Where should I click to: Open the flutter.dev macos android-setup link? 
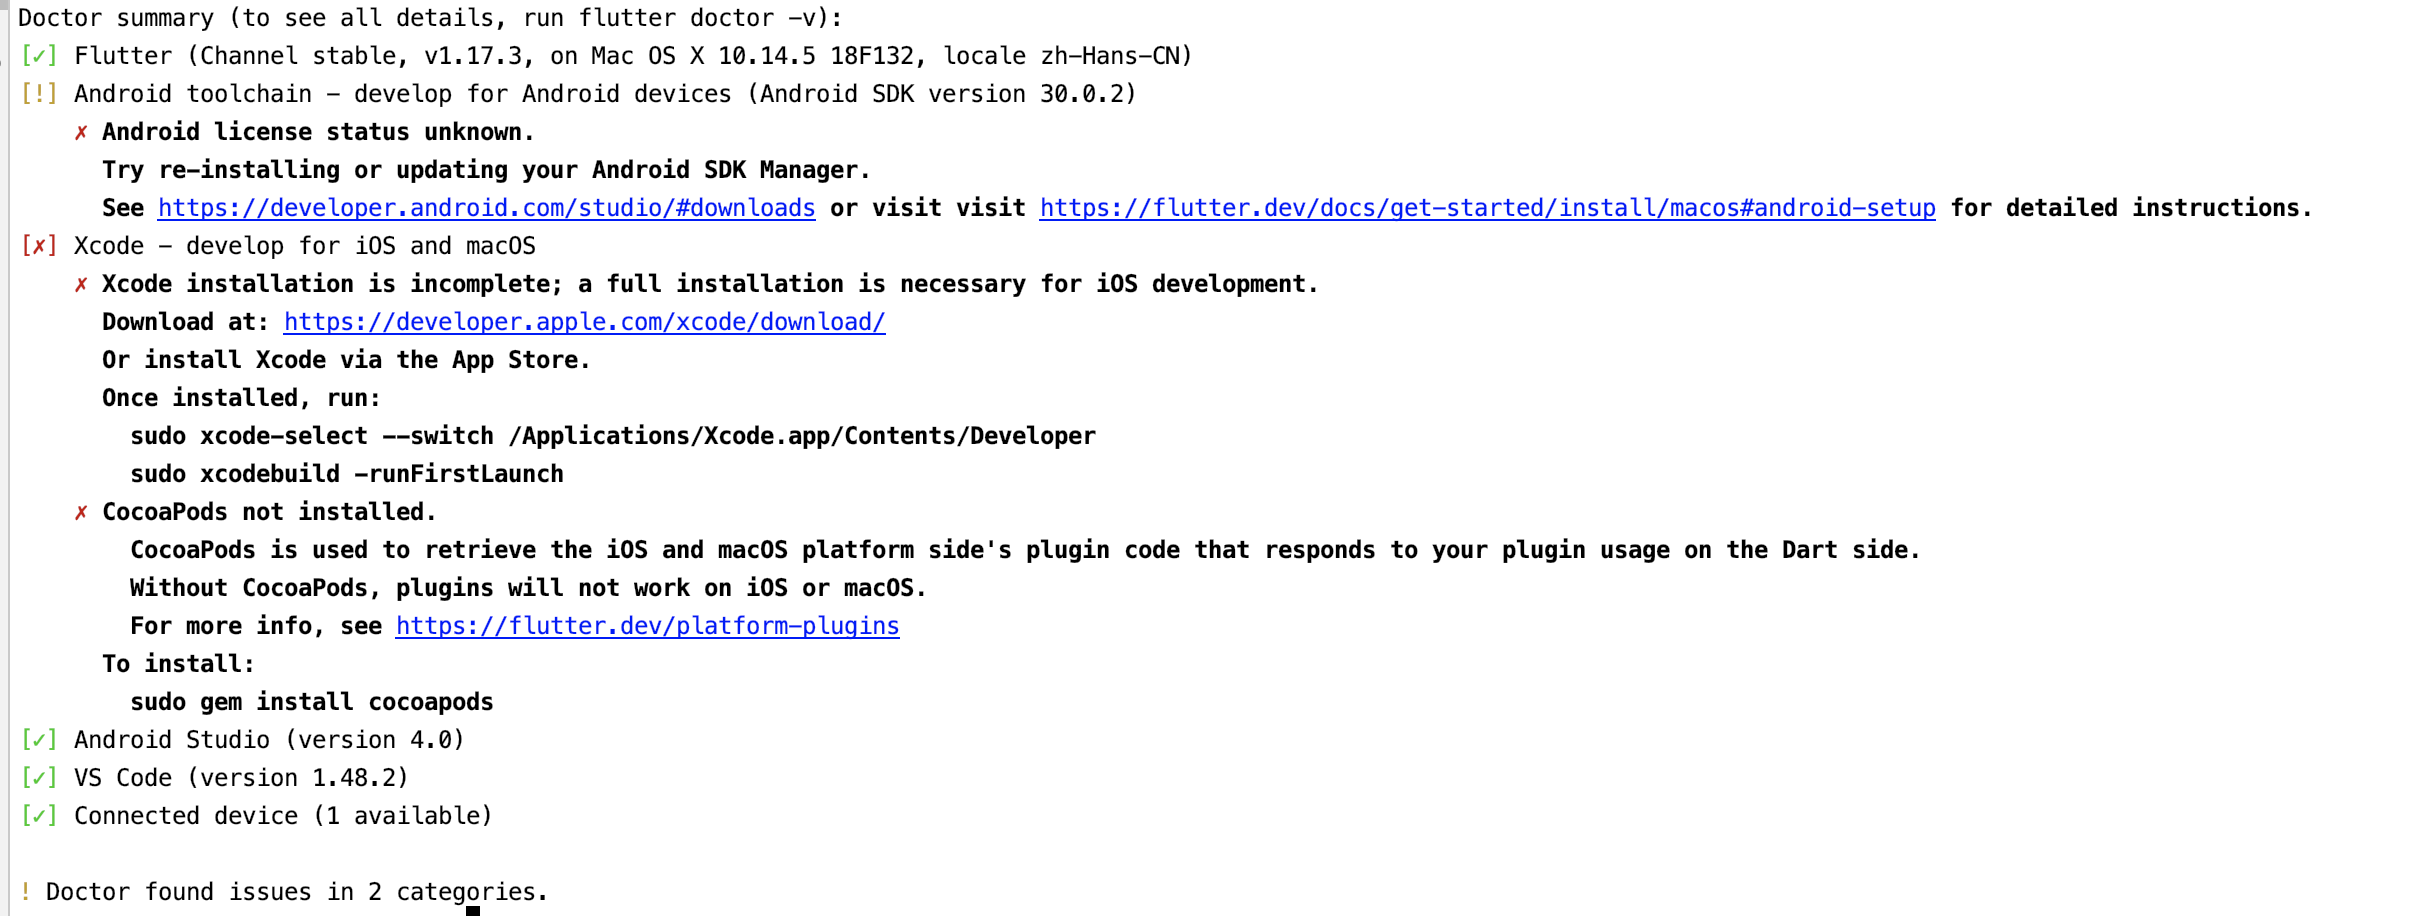1487,208
